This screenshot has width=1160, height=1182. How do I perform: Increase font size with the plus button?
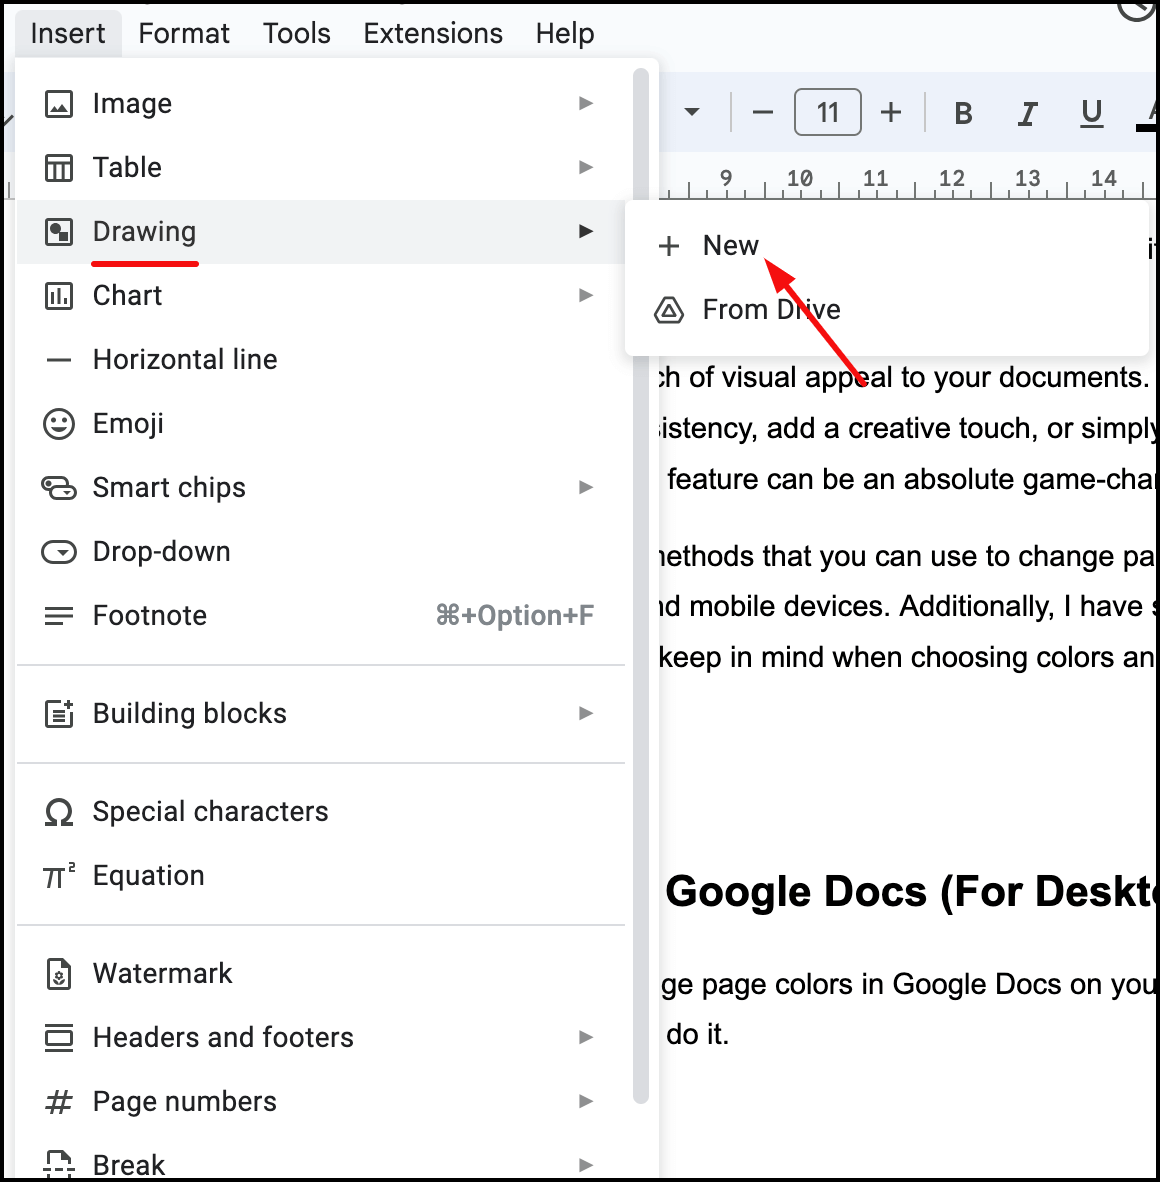point(891,113)
